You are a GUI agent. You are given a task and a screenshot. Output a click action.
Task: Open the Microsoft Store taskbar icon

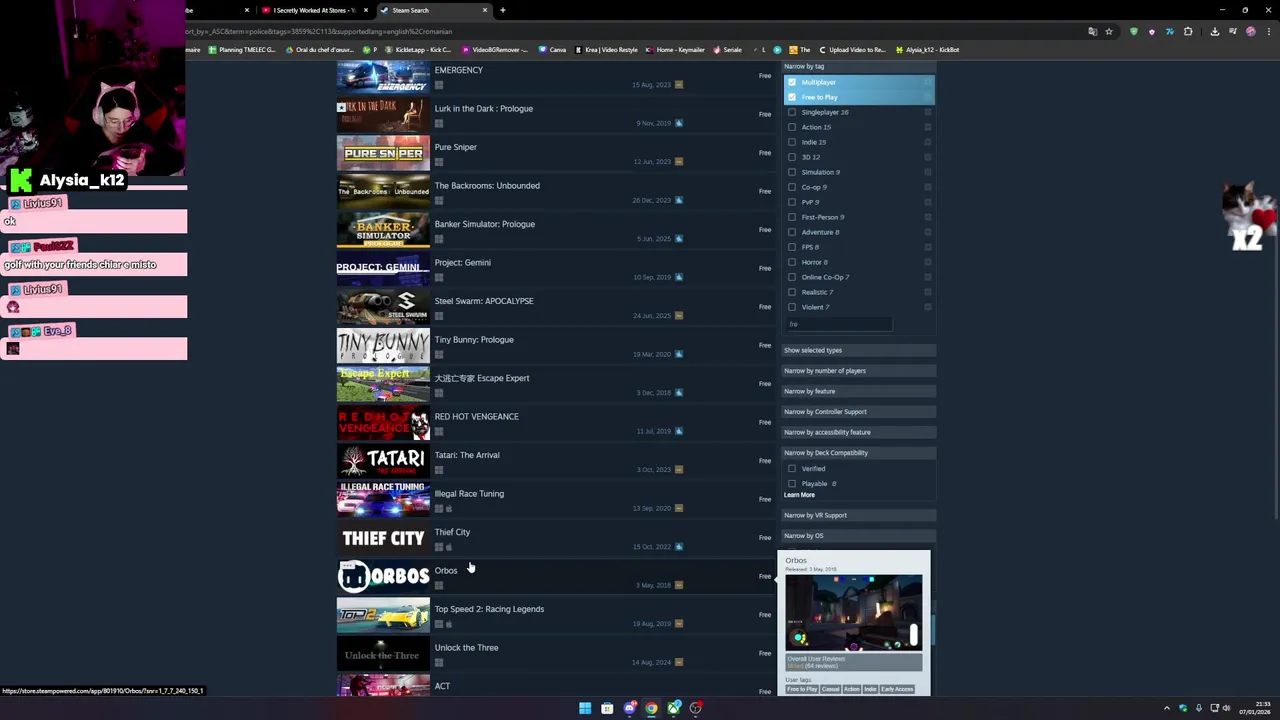point(607,708)
